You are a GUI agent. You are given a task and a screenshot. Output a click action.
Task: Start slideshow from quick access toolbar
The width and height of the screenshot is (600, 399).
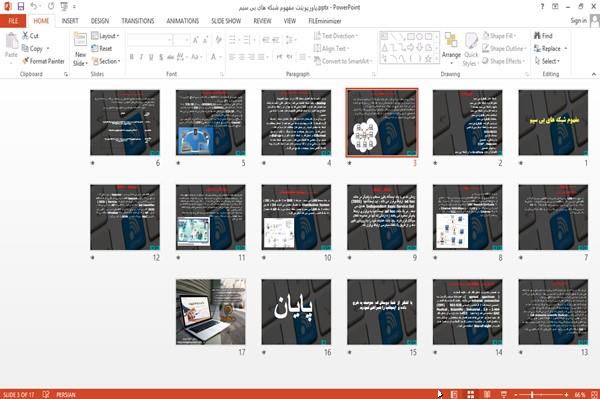point(64,7)
